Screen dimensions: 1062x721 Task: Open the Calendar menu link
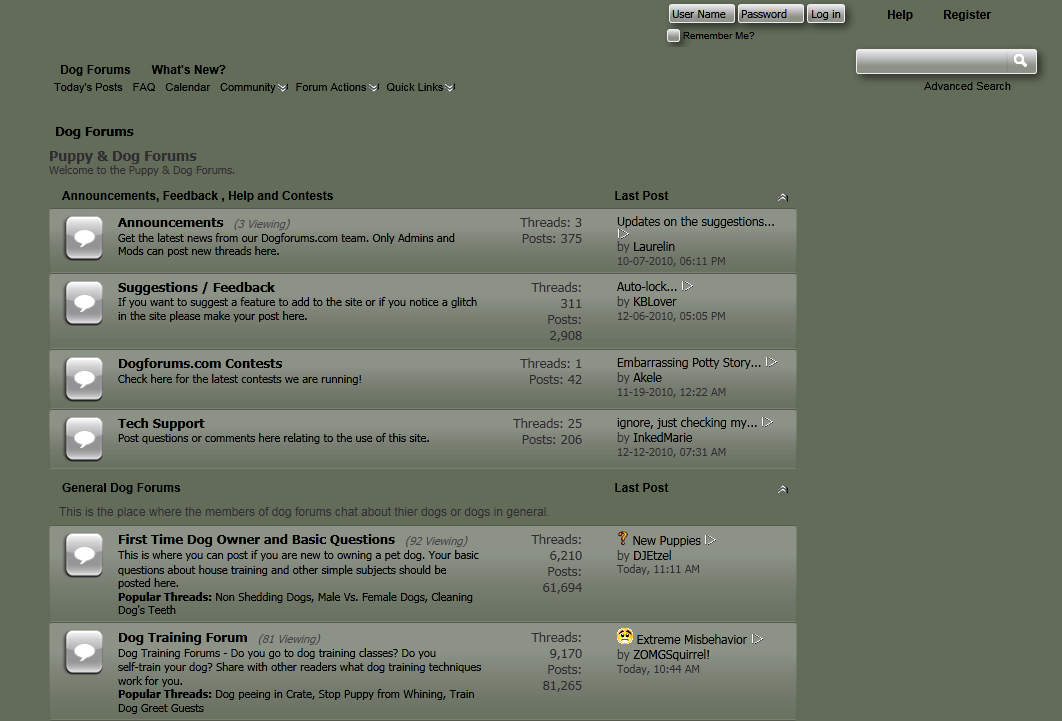click(x=188, y=87)
